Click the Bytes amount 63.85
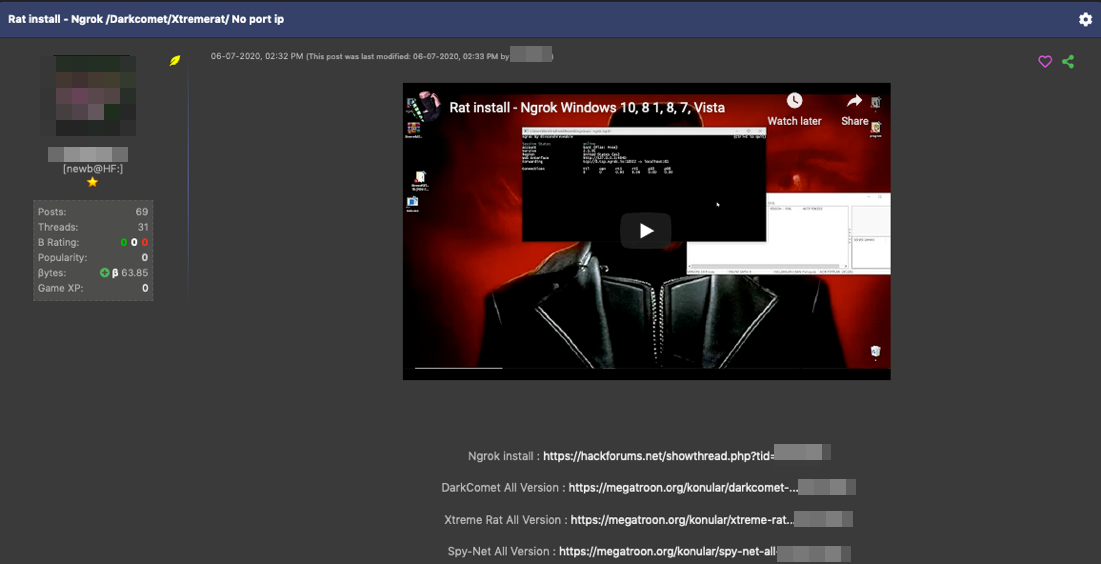The width and height of the screenshot is (1101, 564). [135, 273]
